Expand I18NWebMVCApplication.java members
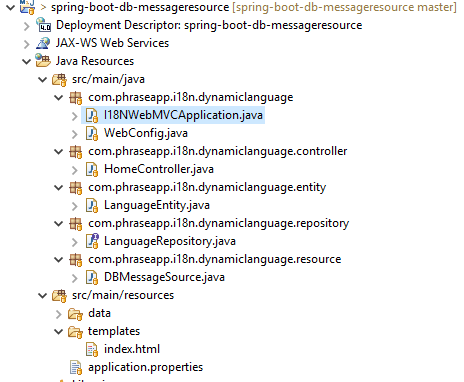Screen dimensions: 464x382 click(x=75, y=116)
